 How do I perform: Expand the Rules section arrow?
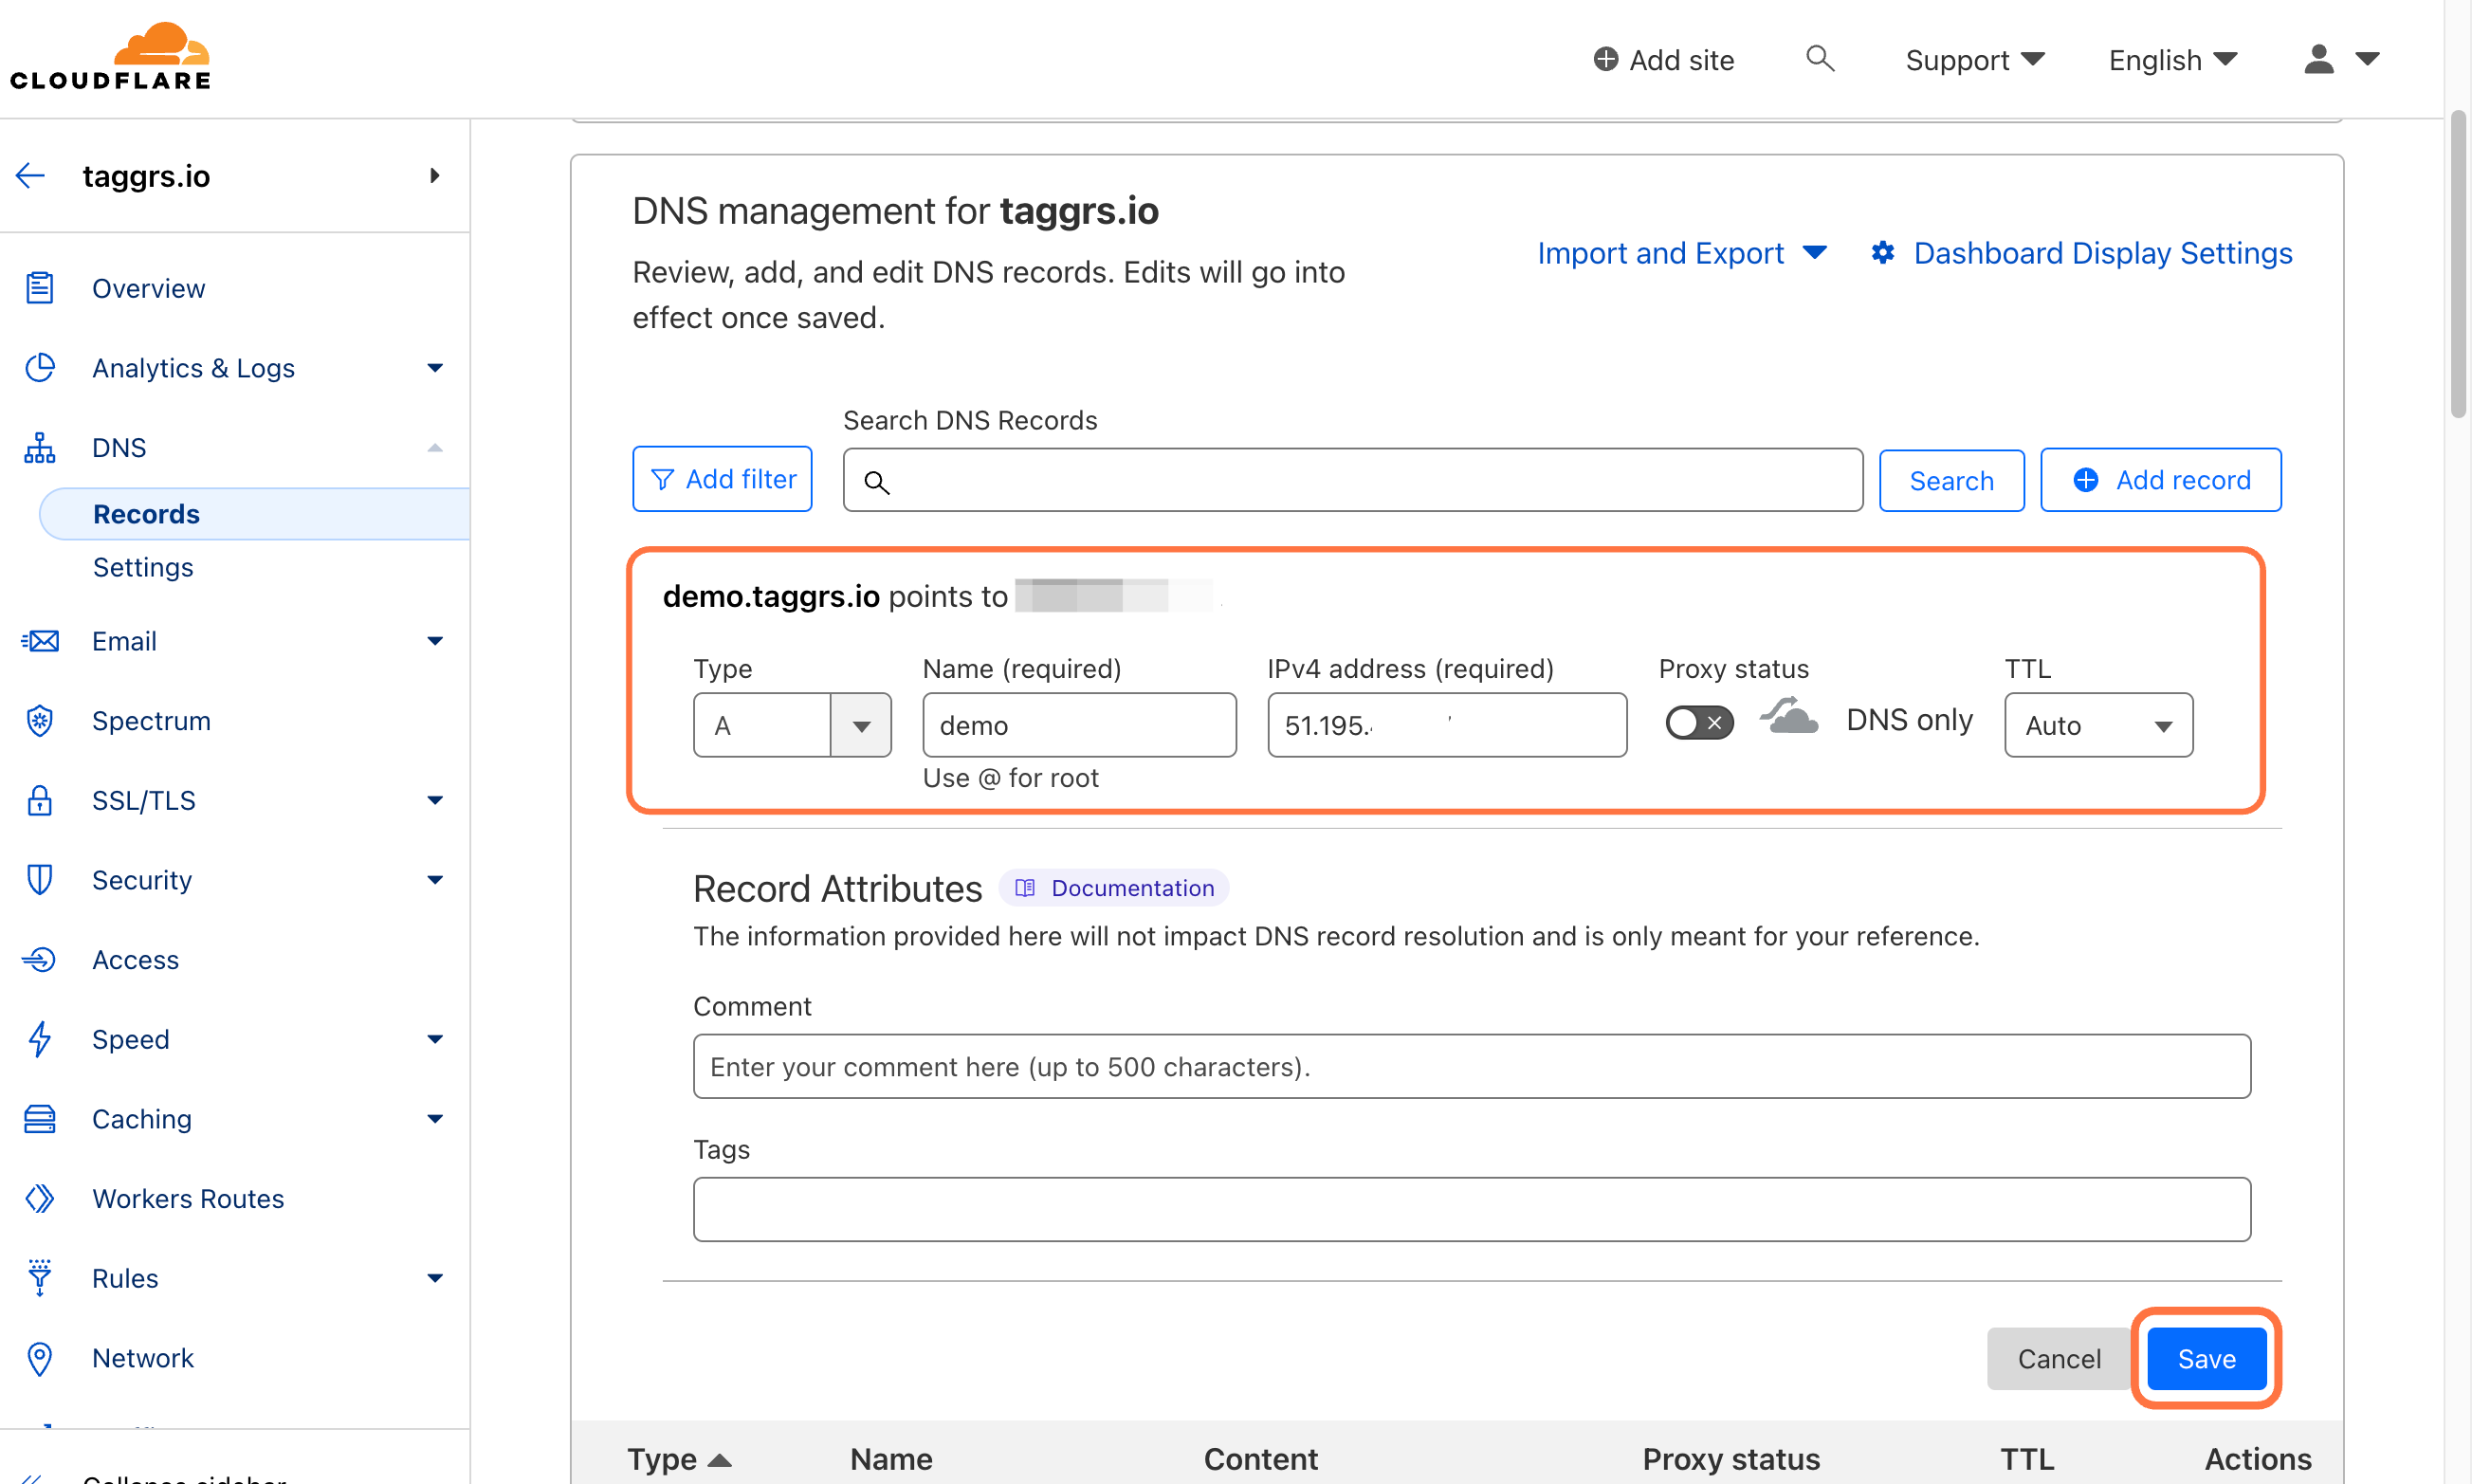point(435,1278)
